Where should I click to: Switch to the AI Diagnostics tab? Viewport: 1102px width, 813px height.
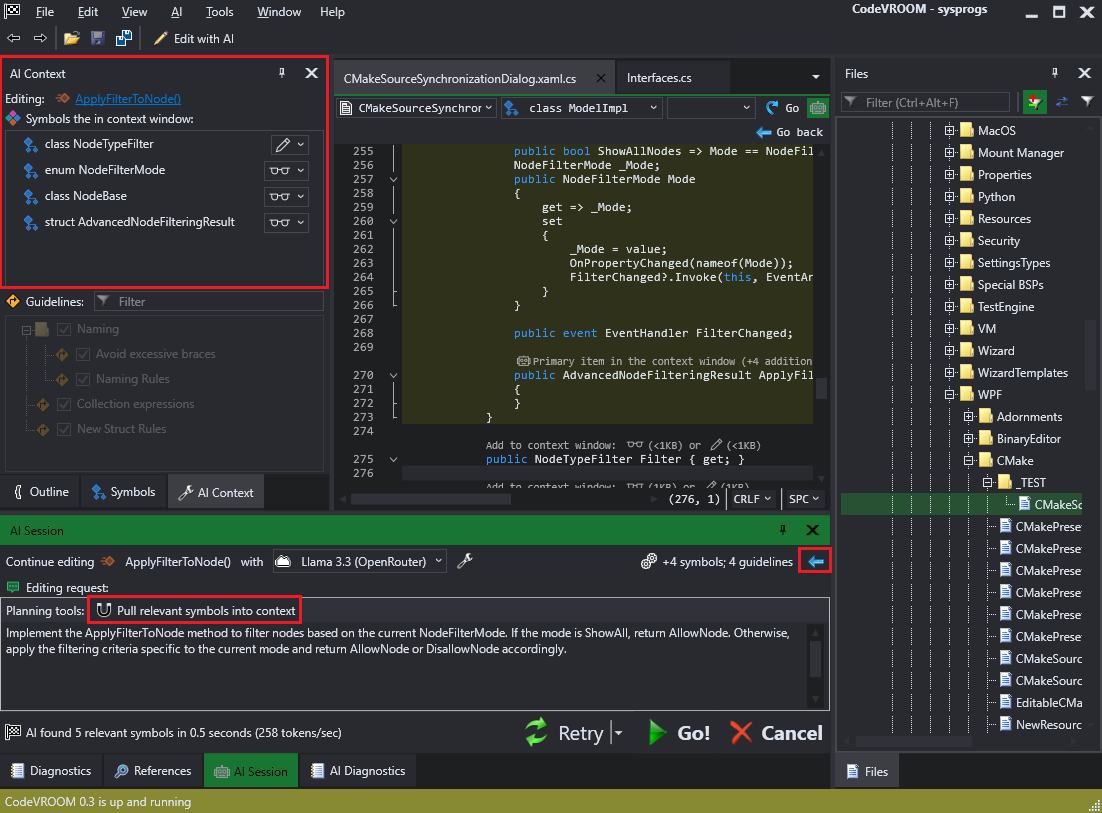click(x=358, y=771)
